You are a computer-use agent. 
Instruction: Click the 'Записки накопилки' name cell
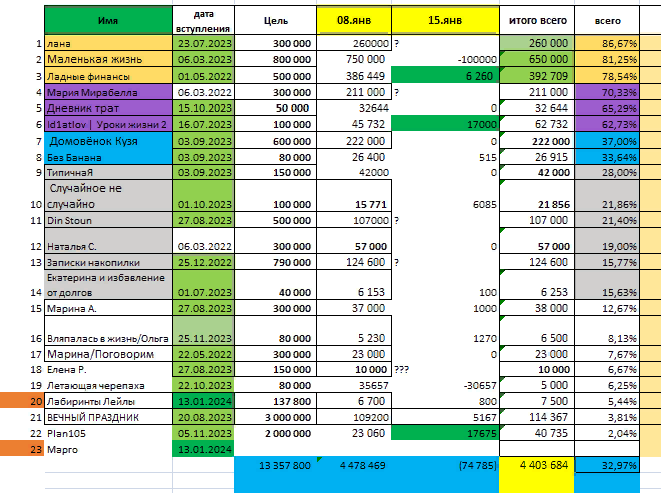point(108,262)
